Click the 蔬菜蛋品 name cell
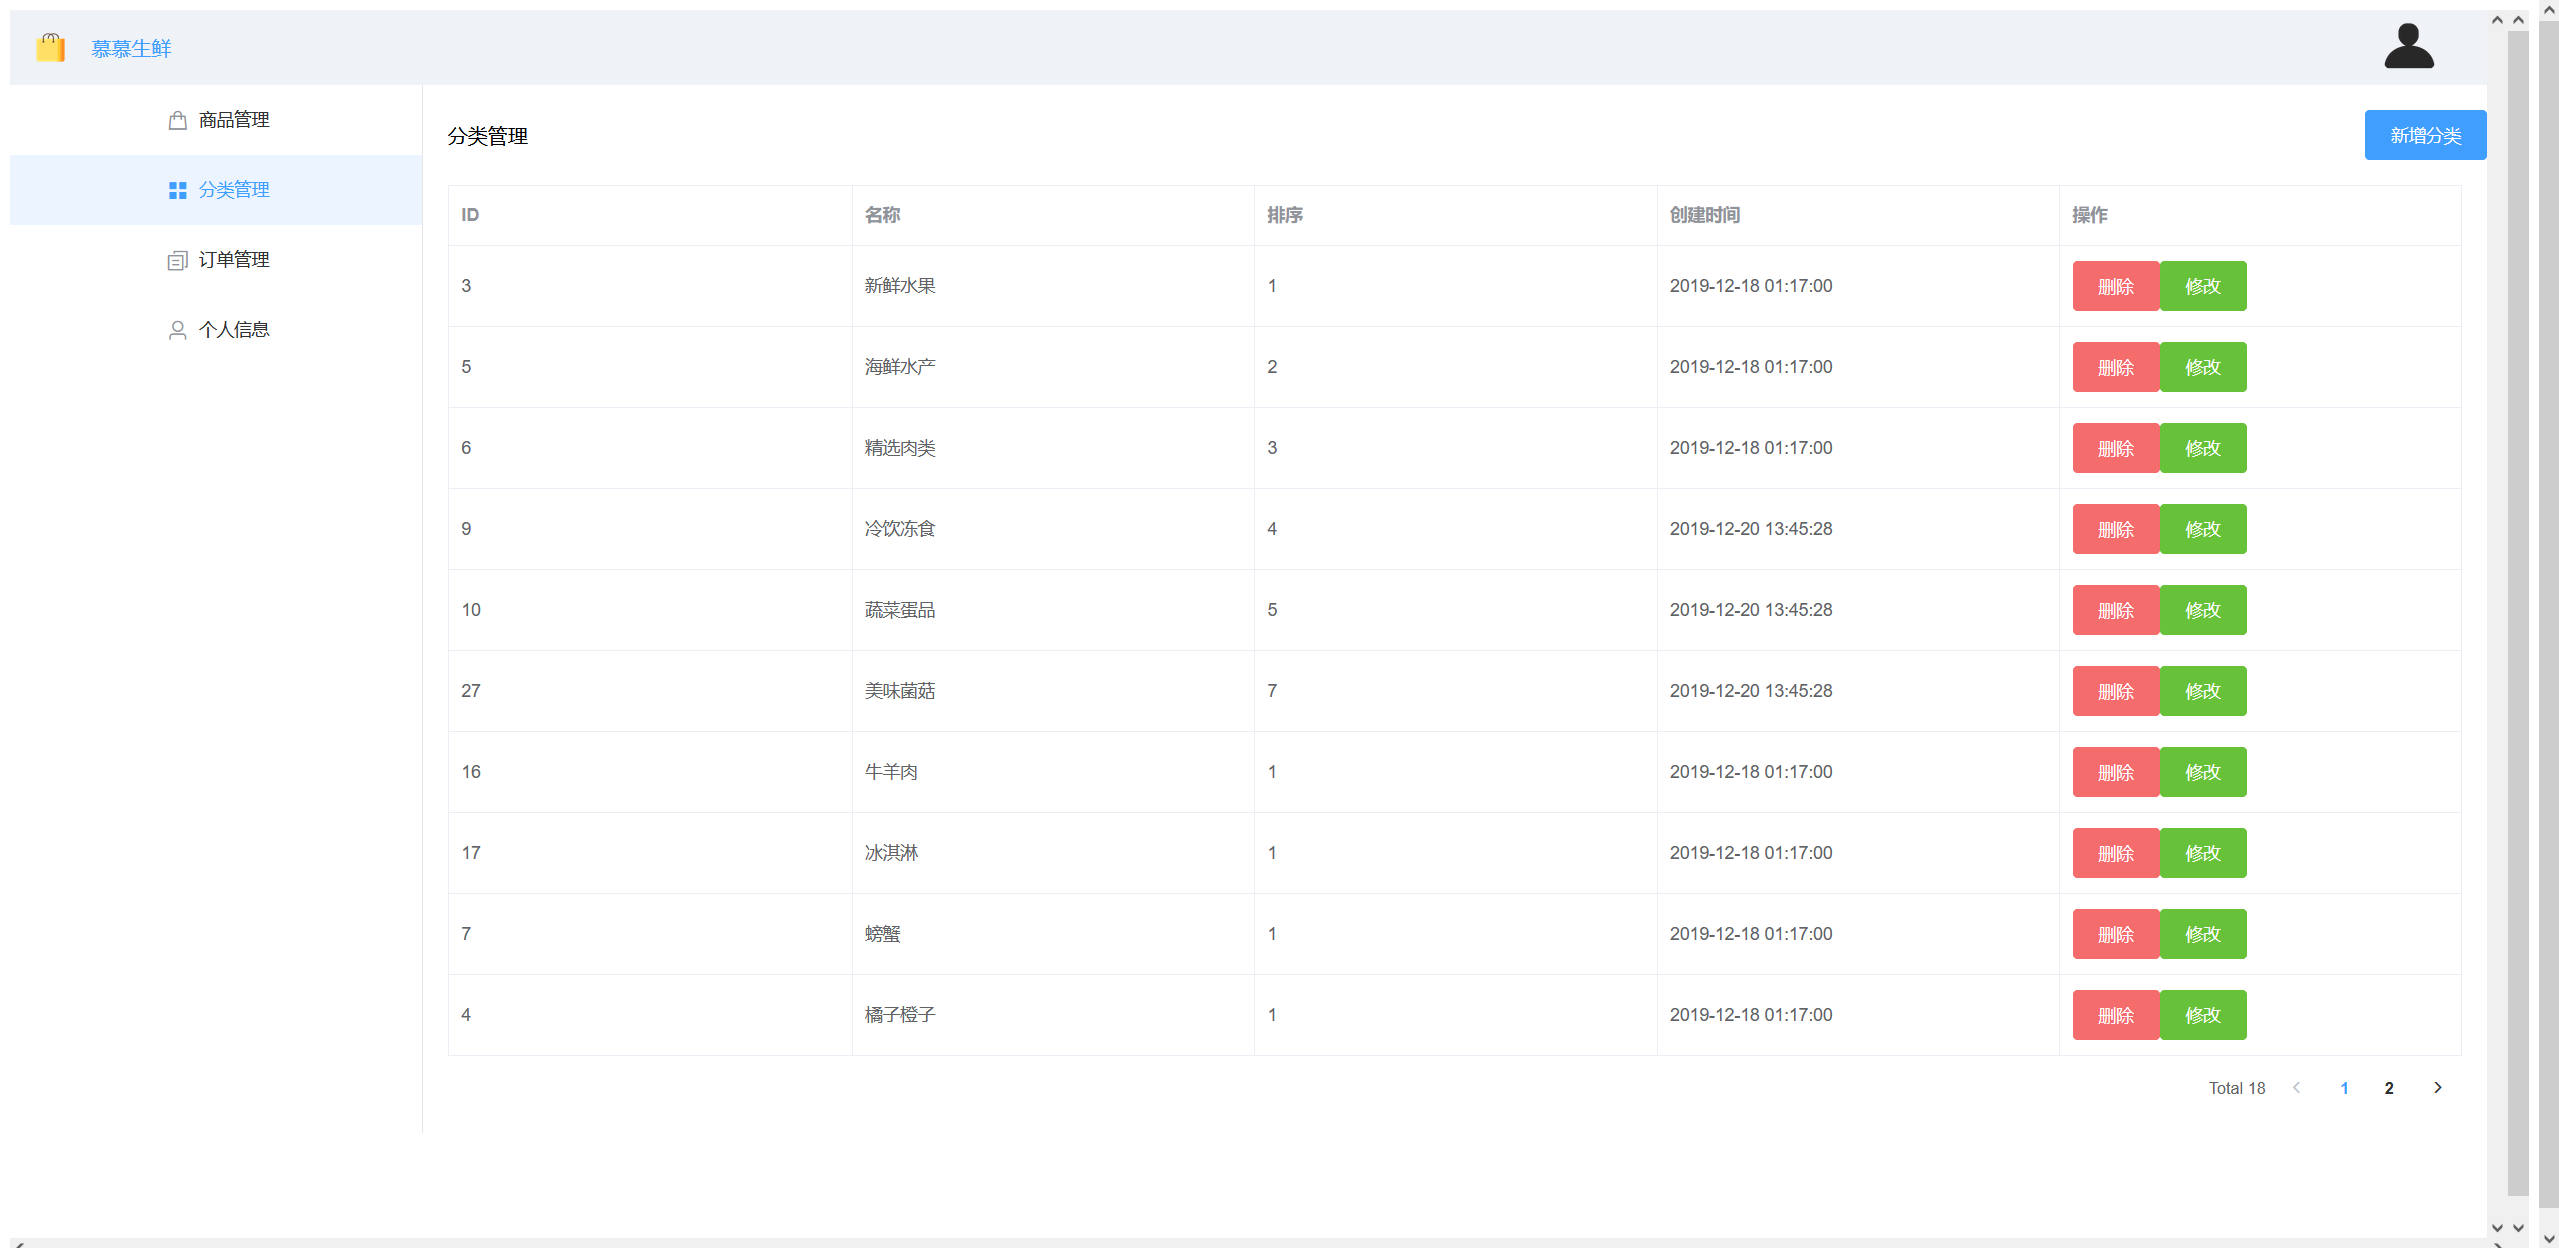The image size is (2559, 1248). [x=1053, y=610]
